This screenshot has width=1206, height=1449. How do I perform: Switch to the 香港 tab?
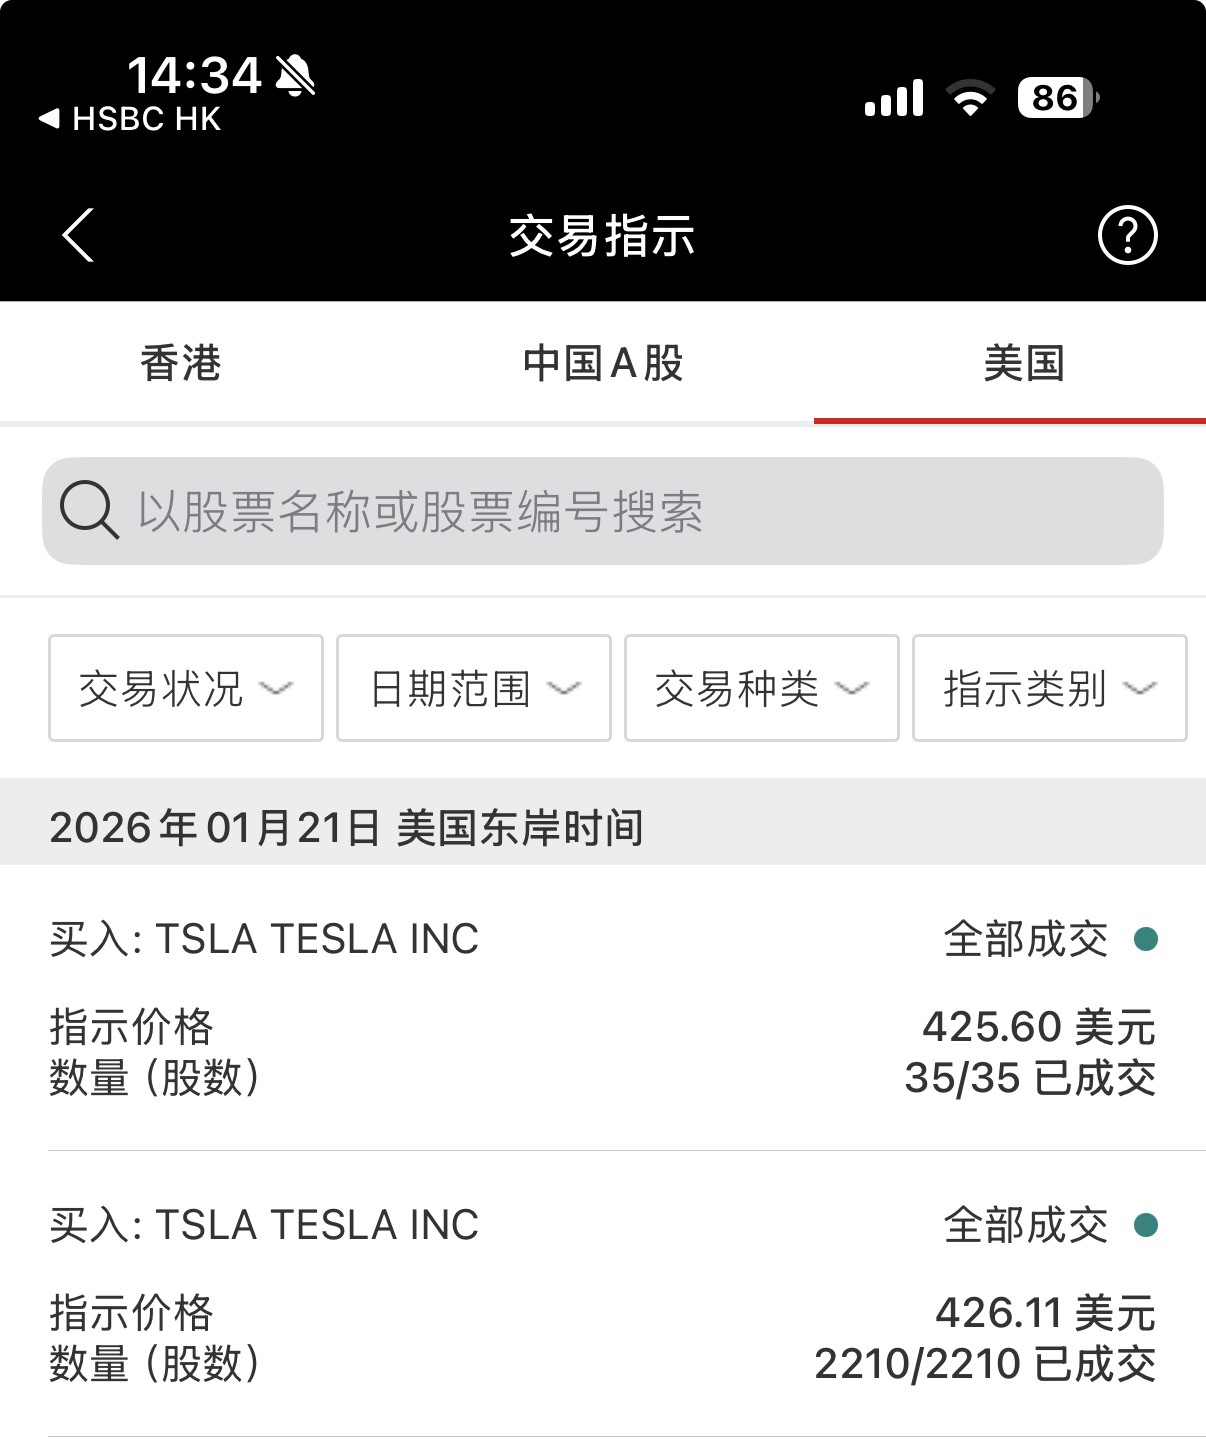point(181,363)
